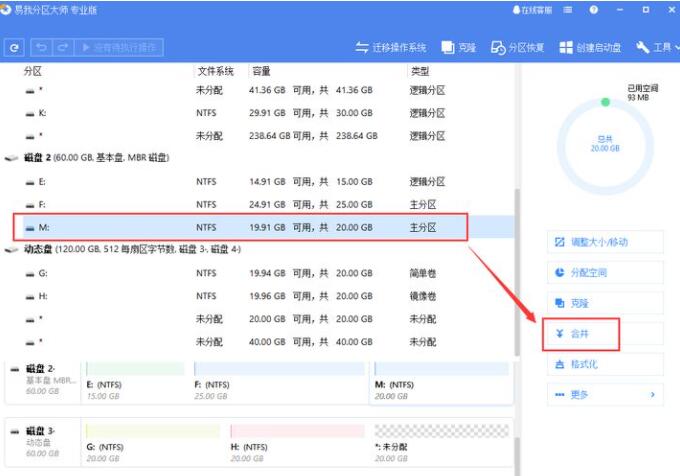Image resolution: width=680 pixels, height=476 pixels.
Task: Click 克隆 in the right side panel
Action: click(605, 303)
